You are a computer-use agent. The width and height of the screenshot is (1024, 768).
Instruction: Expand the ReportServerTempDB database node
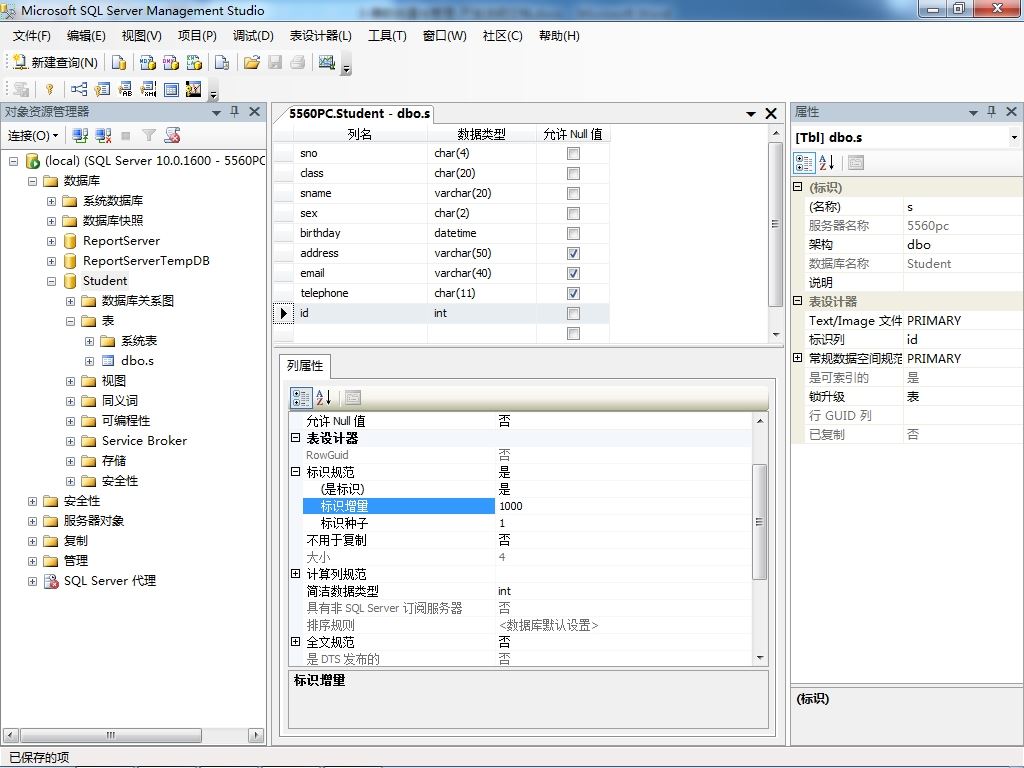coord(51,261)
